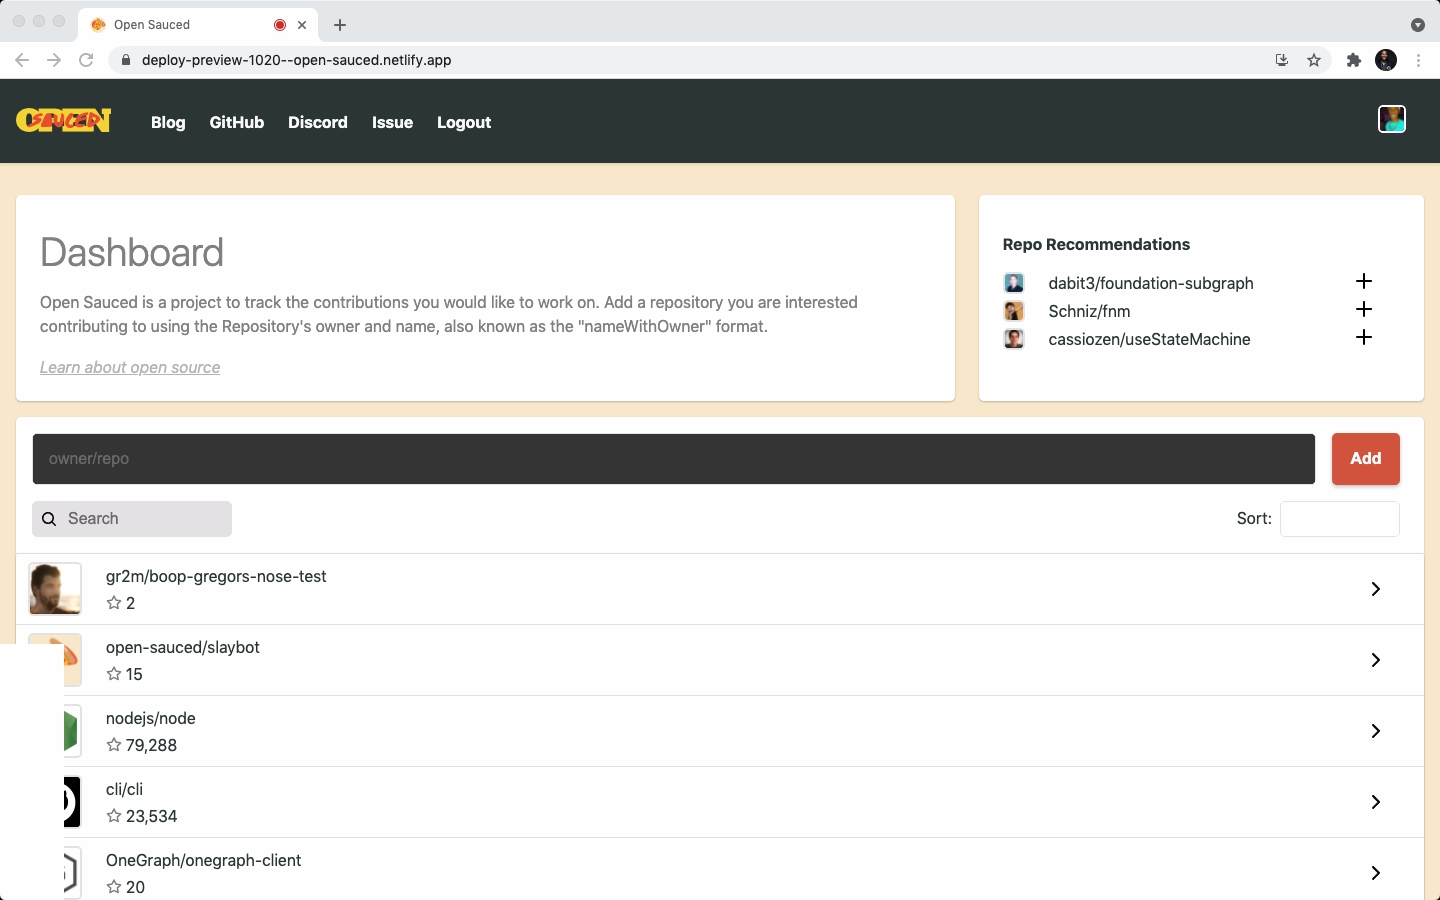The width and height of the screenshot is (1440, 900).
Task: Open a new browser tab
Action: 340,24
